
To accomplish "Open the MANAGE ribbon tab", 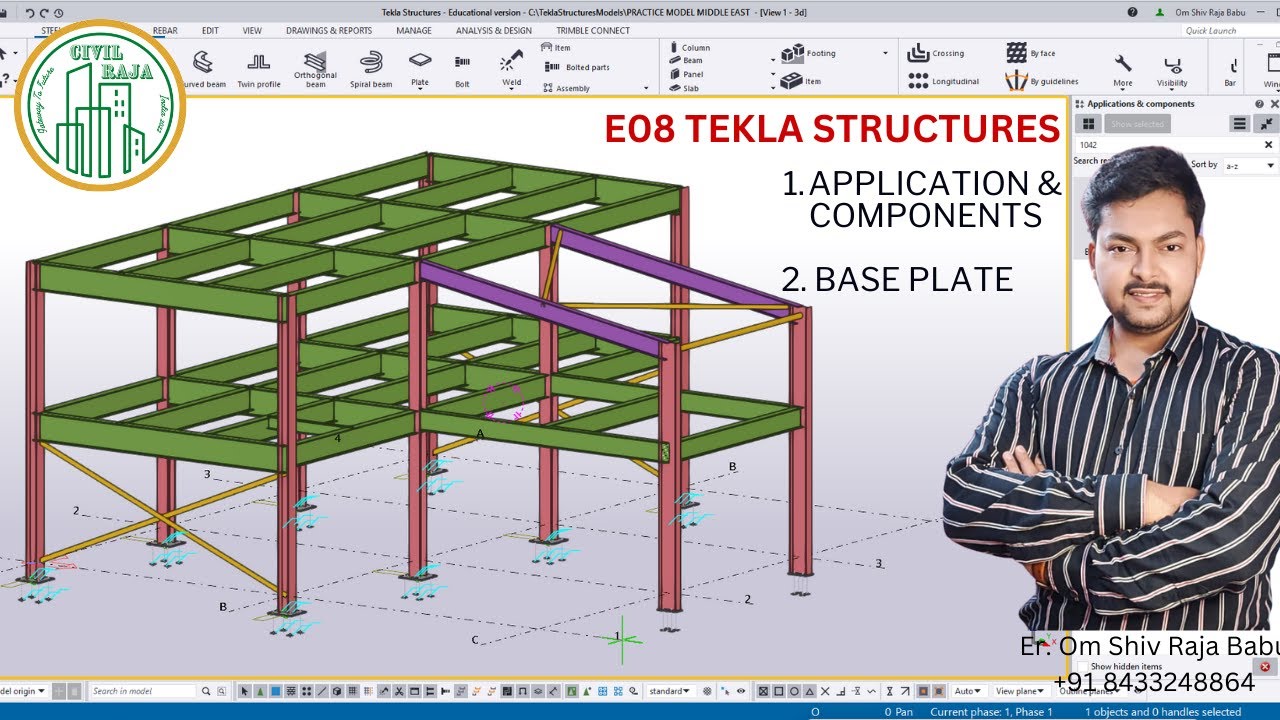I will [414, 31].
